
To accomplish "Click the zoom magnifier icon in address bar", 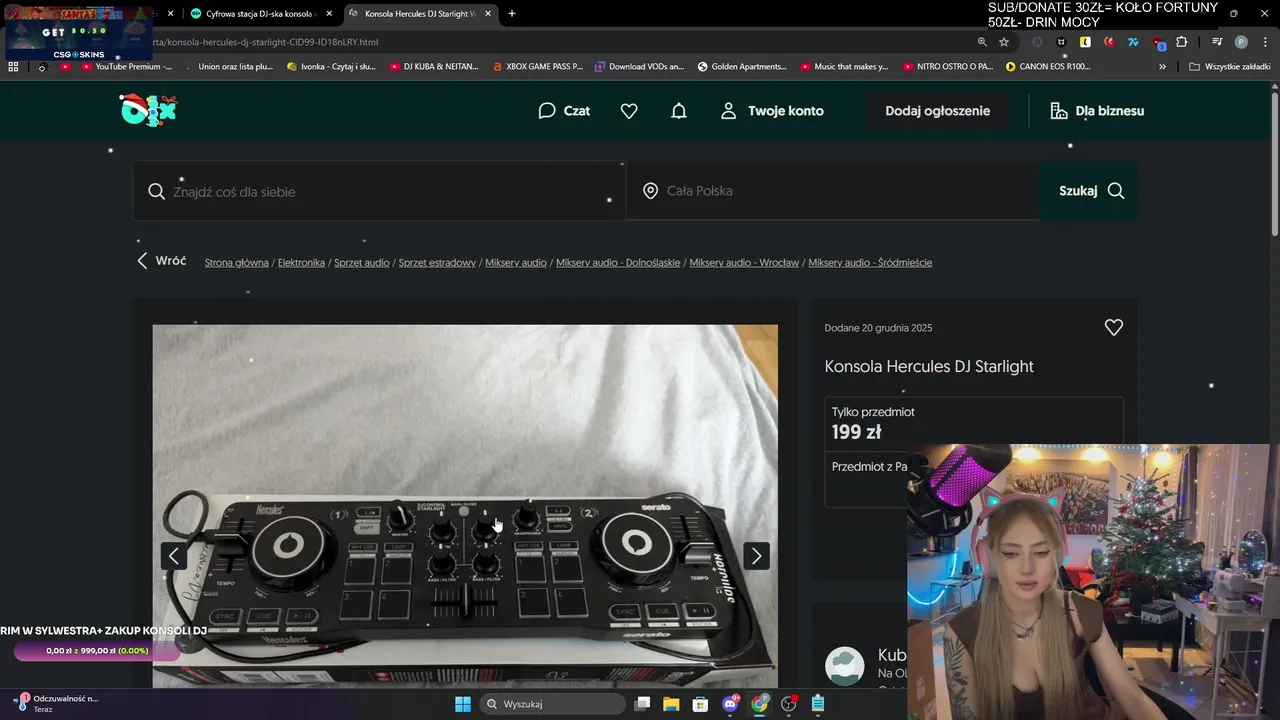I will pyautogui.click(x=982, y=42).
